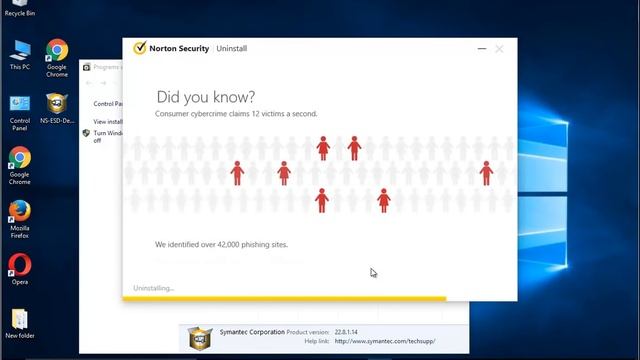
Task: Click Symantec product box icon in details pane
Action: 200,338
